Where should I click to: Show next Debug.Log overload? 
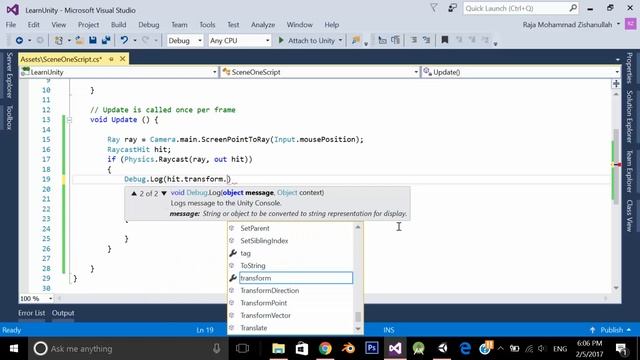(164, 193)
